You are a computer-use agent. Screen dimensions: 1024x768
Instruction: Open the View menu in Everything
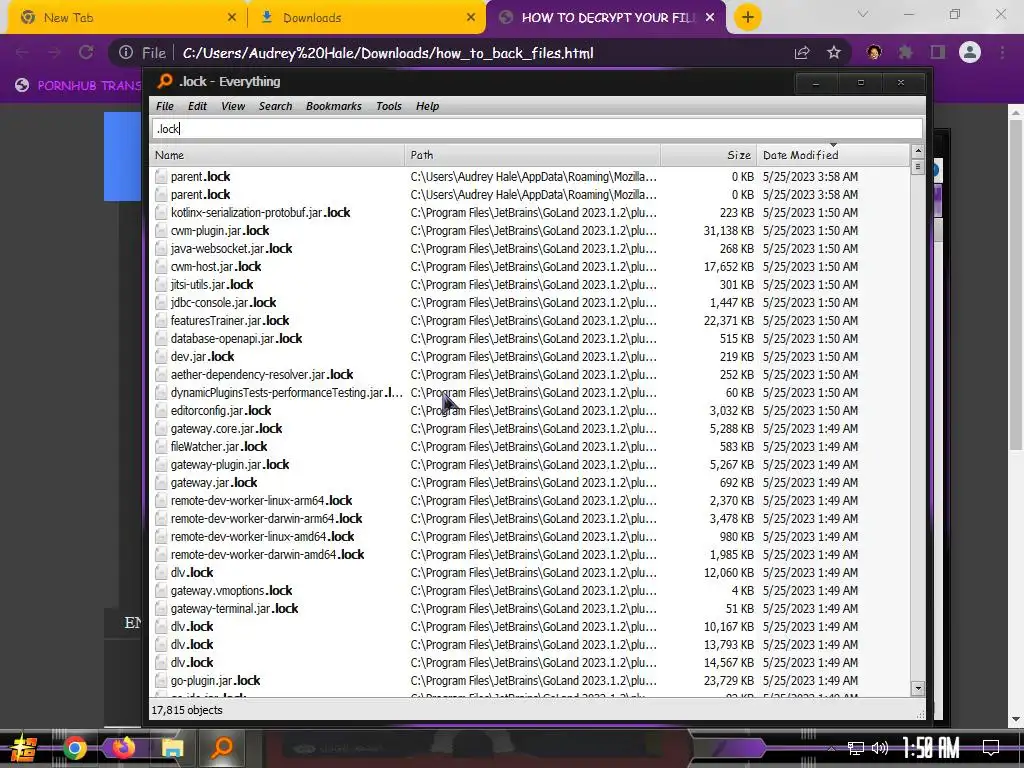232,106
